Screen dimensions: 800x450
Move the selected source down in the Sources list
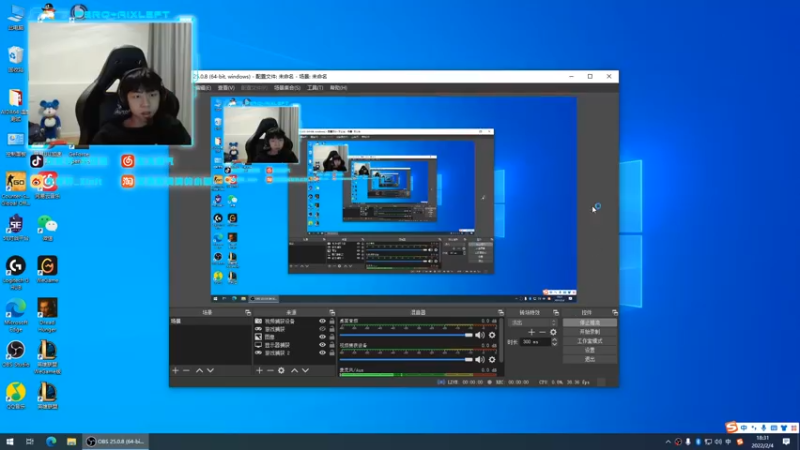pos(305,370)
